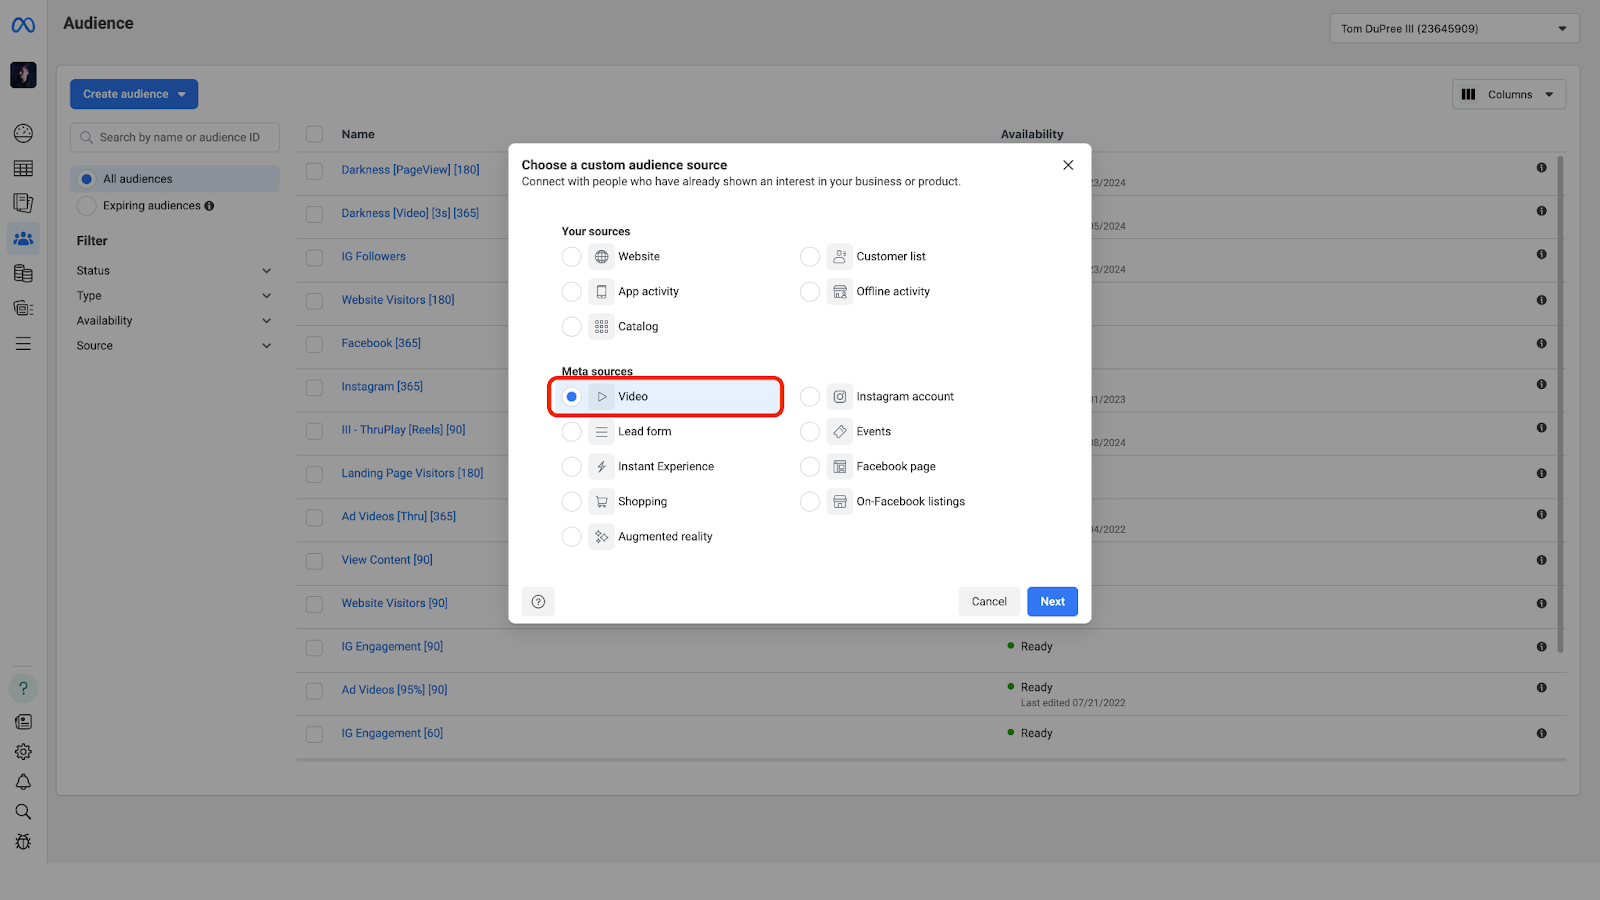Open the bug report icon in sidebar
Viewport: 1600px width, 900px height.
23,842
